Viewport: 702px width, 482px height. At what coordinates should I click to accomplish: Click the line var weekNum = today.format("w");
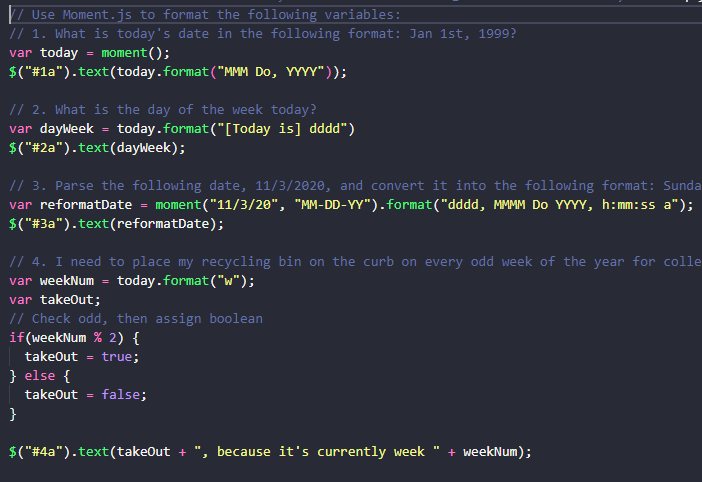(x=132, y=281)
